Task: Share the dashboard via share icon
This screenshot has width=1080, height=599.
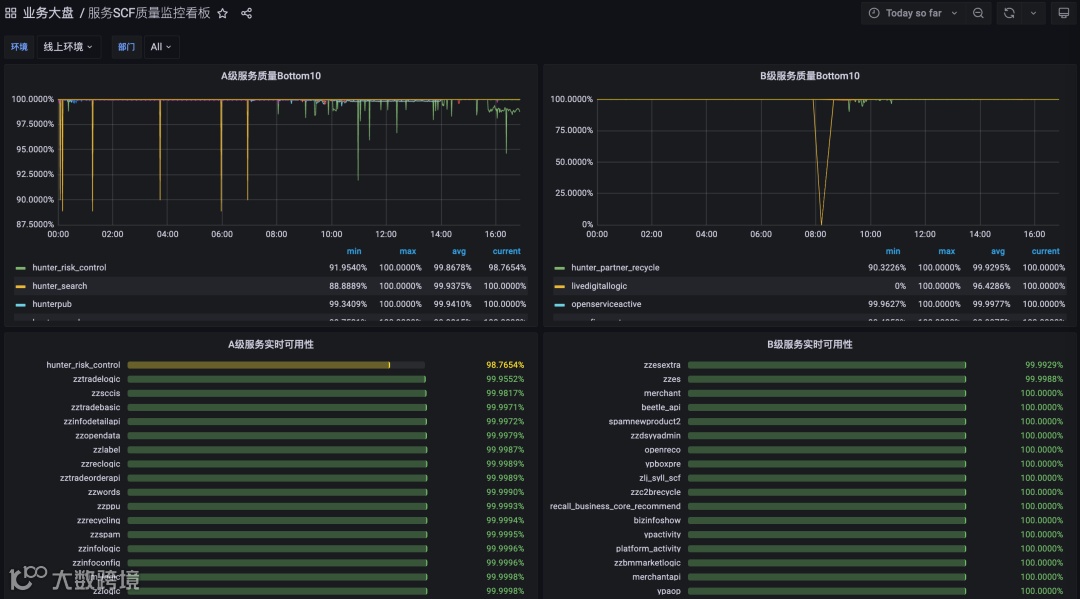Action: [247, 13]
